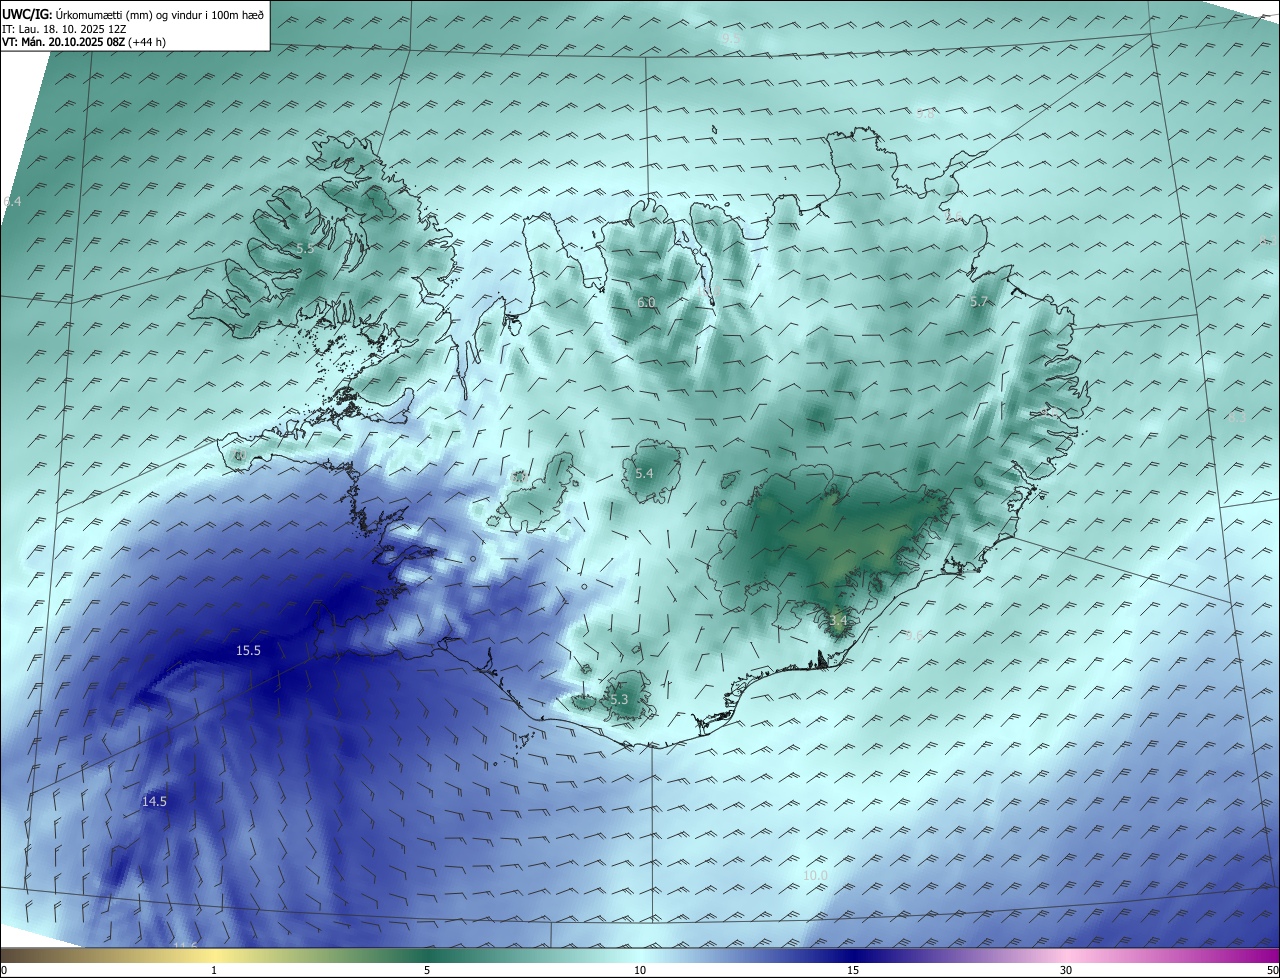
Task: Click the 5.7 value label in the northeast
Action: point(978,302)
